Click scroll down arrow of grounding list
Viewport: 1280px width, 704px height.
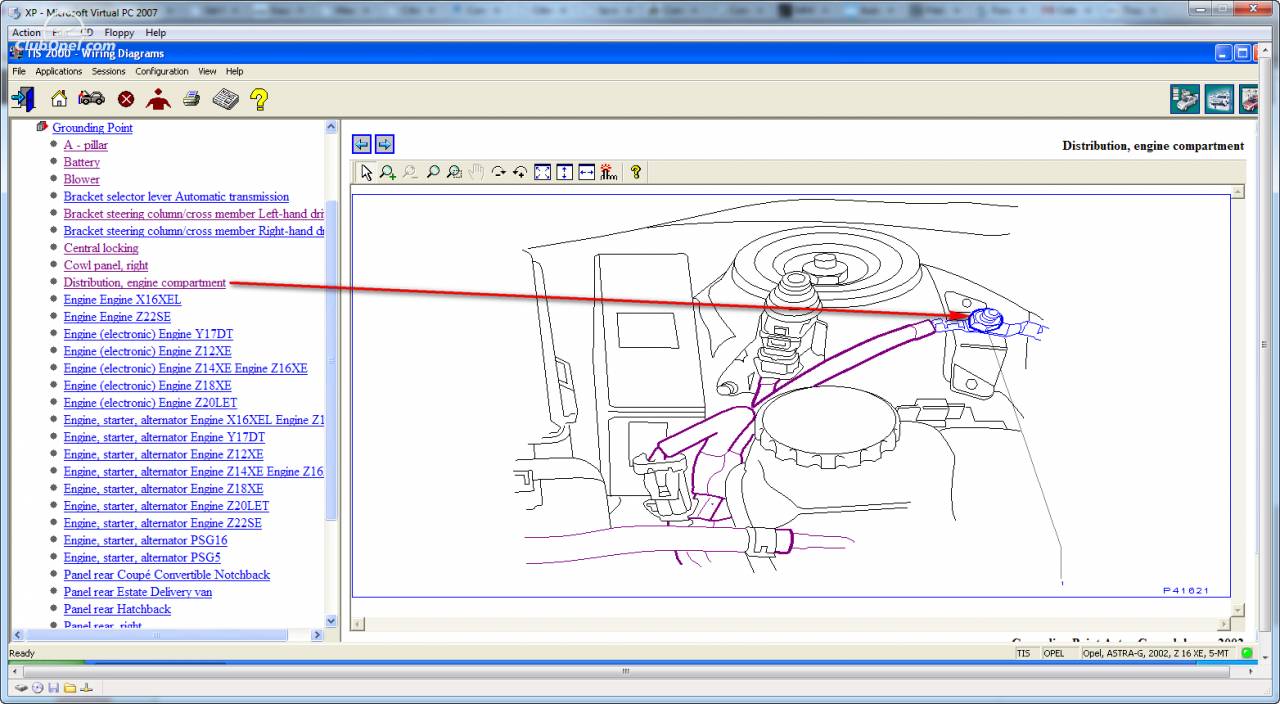(332, 621)
